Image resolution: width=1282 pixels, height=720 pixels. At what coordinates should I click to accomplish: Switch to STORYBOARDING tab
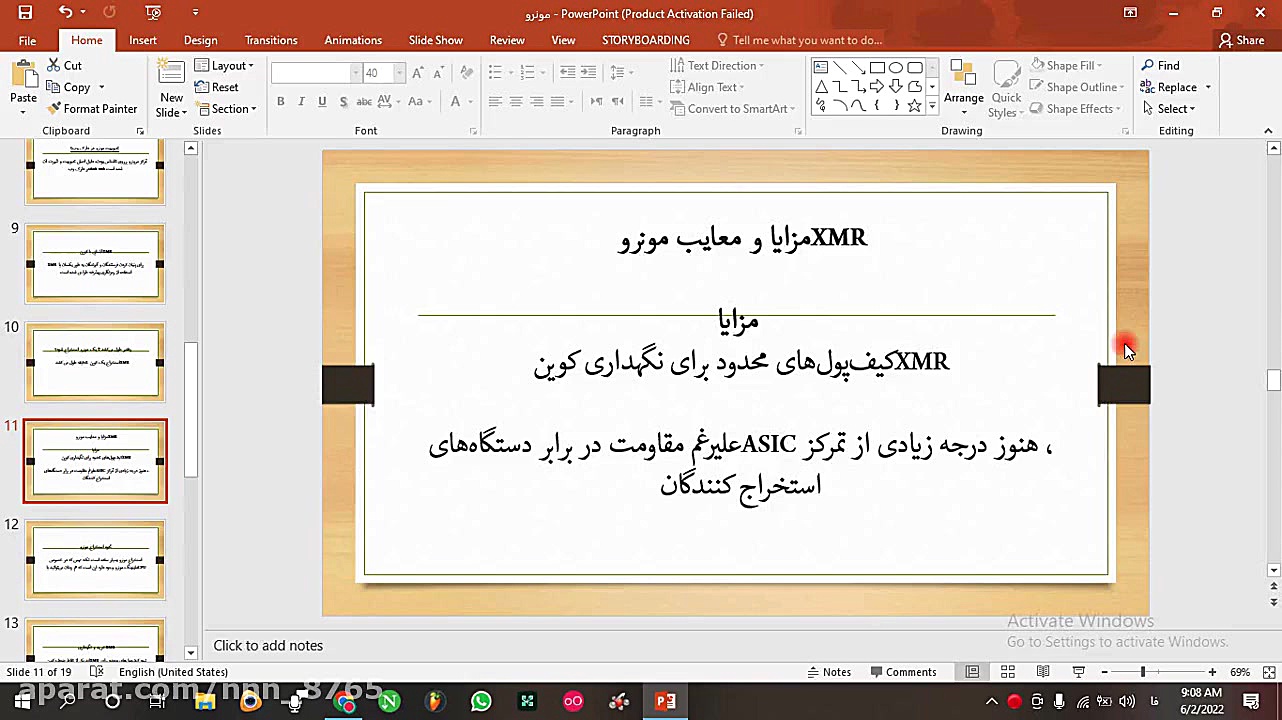tap(645, 40)
